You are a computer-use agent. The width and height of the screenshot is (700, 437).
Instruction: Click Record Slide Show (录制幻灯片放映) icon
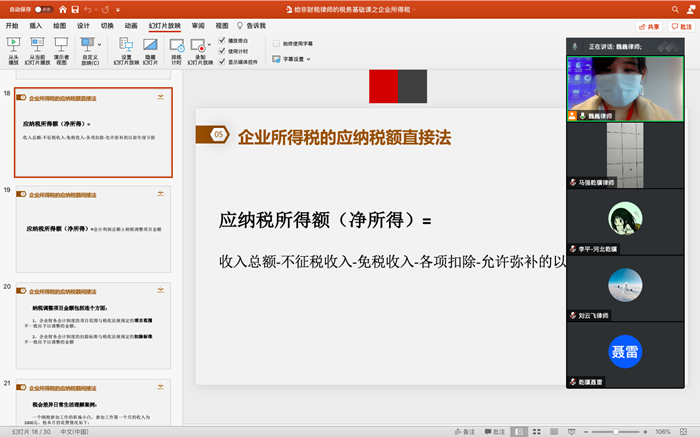pos(197,46)
